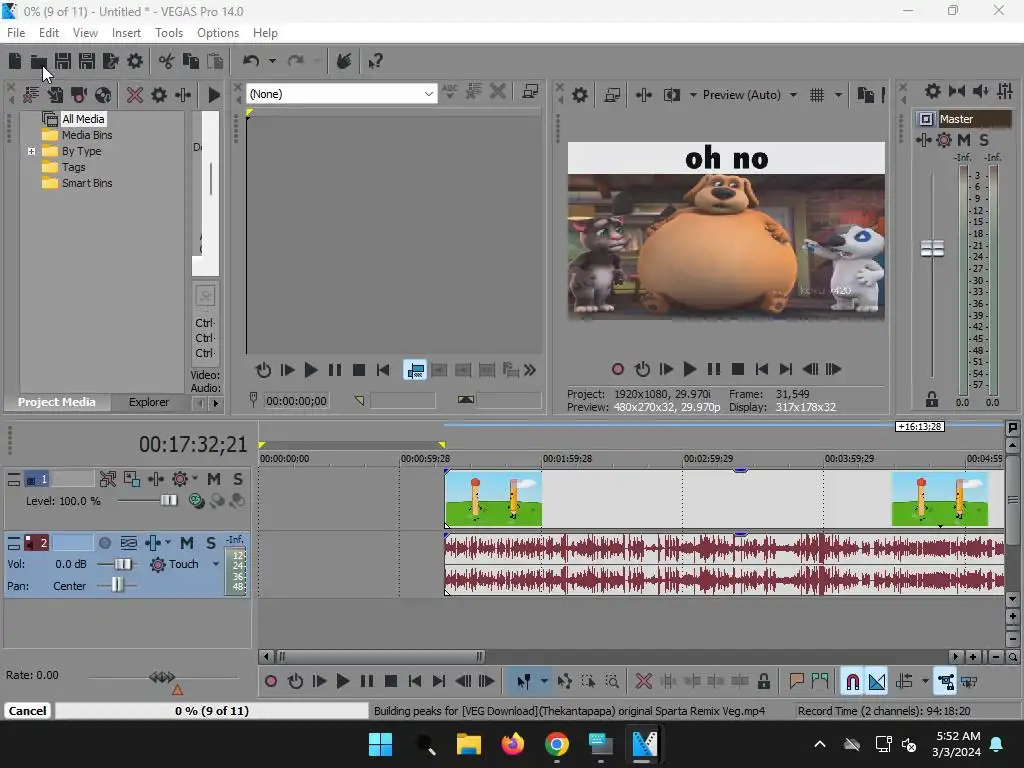Image resolution: width=1024 pixels, height=768 pixels.
Task: Click the Import Media icon in Project Media
Action: coord(55,95)
